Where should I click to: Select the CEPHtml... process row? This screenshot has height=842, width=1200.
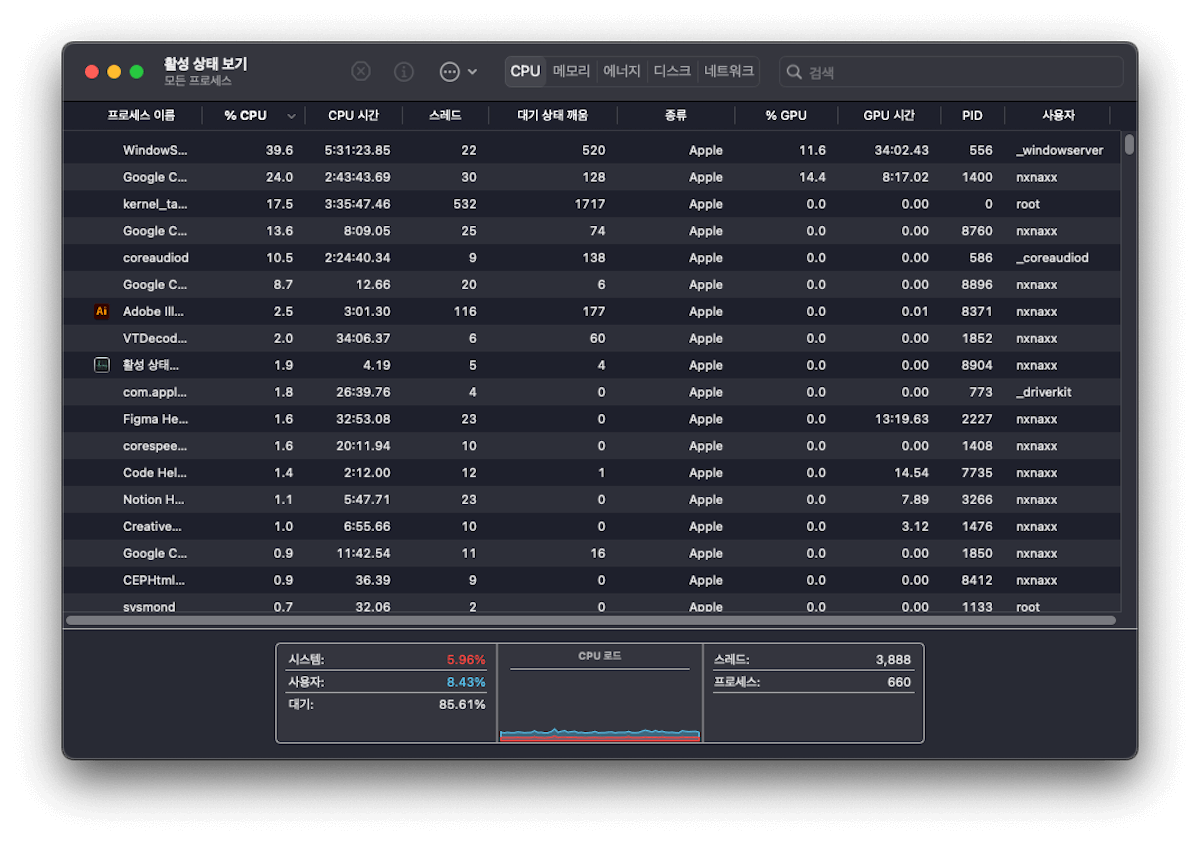coord(592,580)
